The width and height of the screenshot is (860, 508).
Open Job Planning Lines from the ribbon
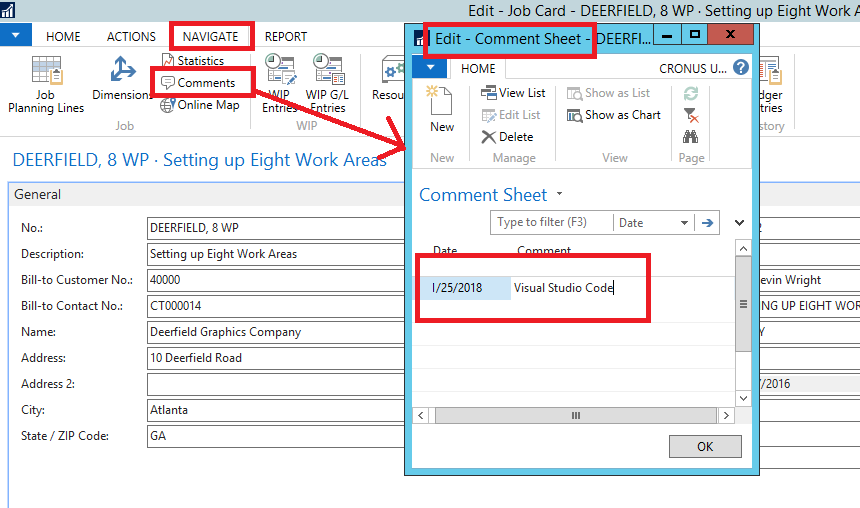point(46,84)
